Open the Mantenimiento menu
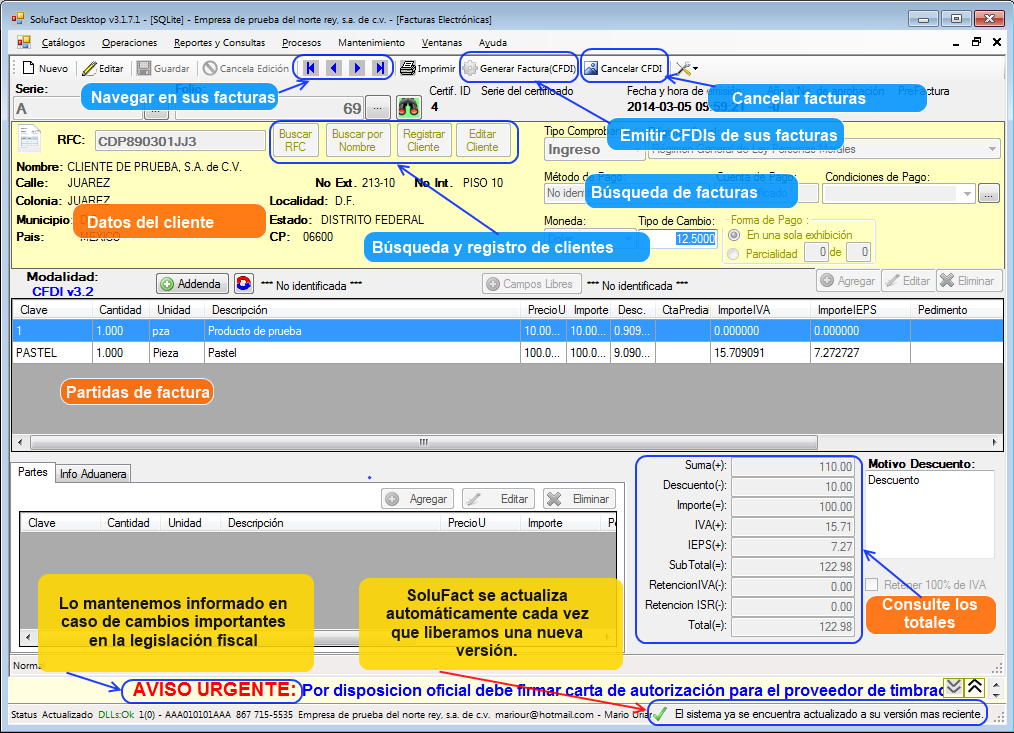1014x733 pixels. (371, 43)
